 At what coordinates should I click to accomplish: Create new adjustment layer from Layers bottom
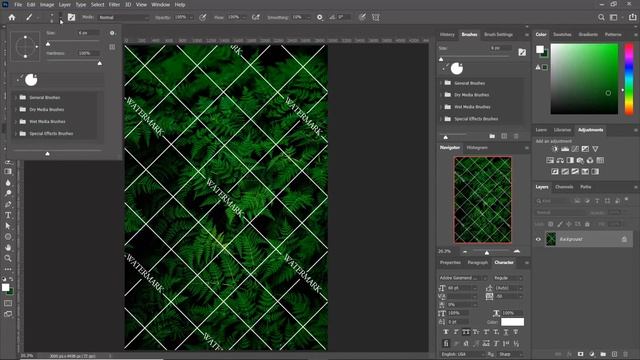592,354
